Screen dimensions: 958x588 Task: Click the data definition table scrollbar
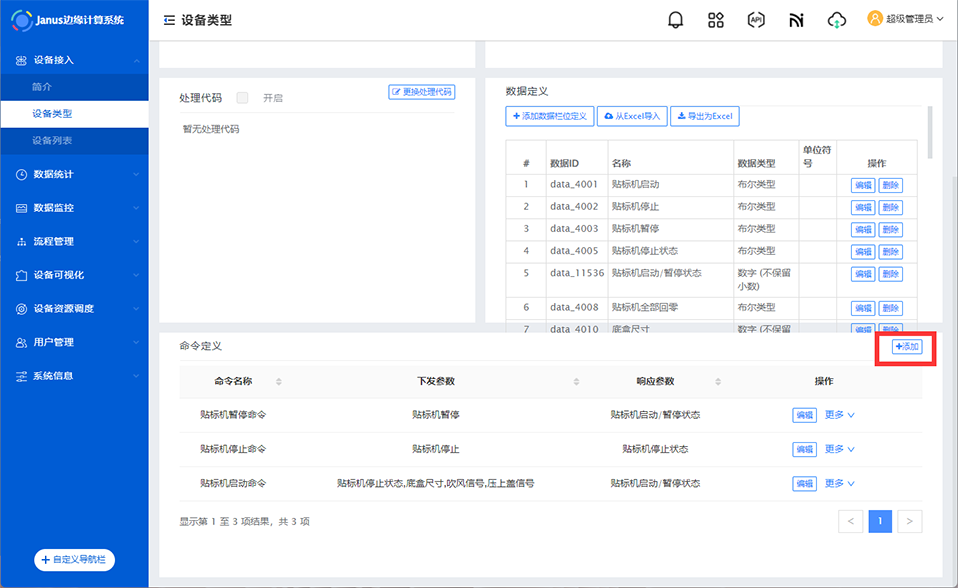point(930,132)
